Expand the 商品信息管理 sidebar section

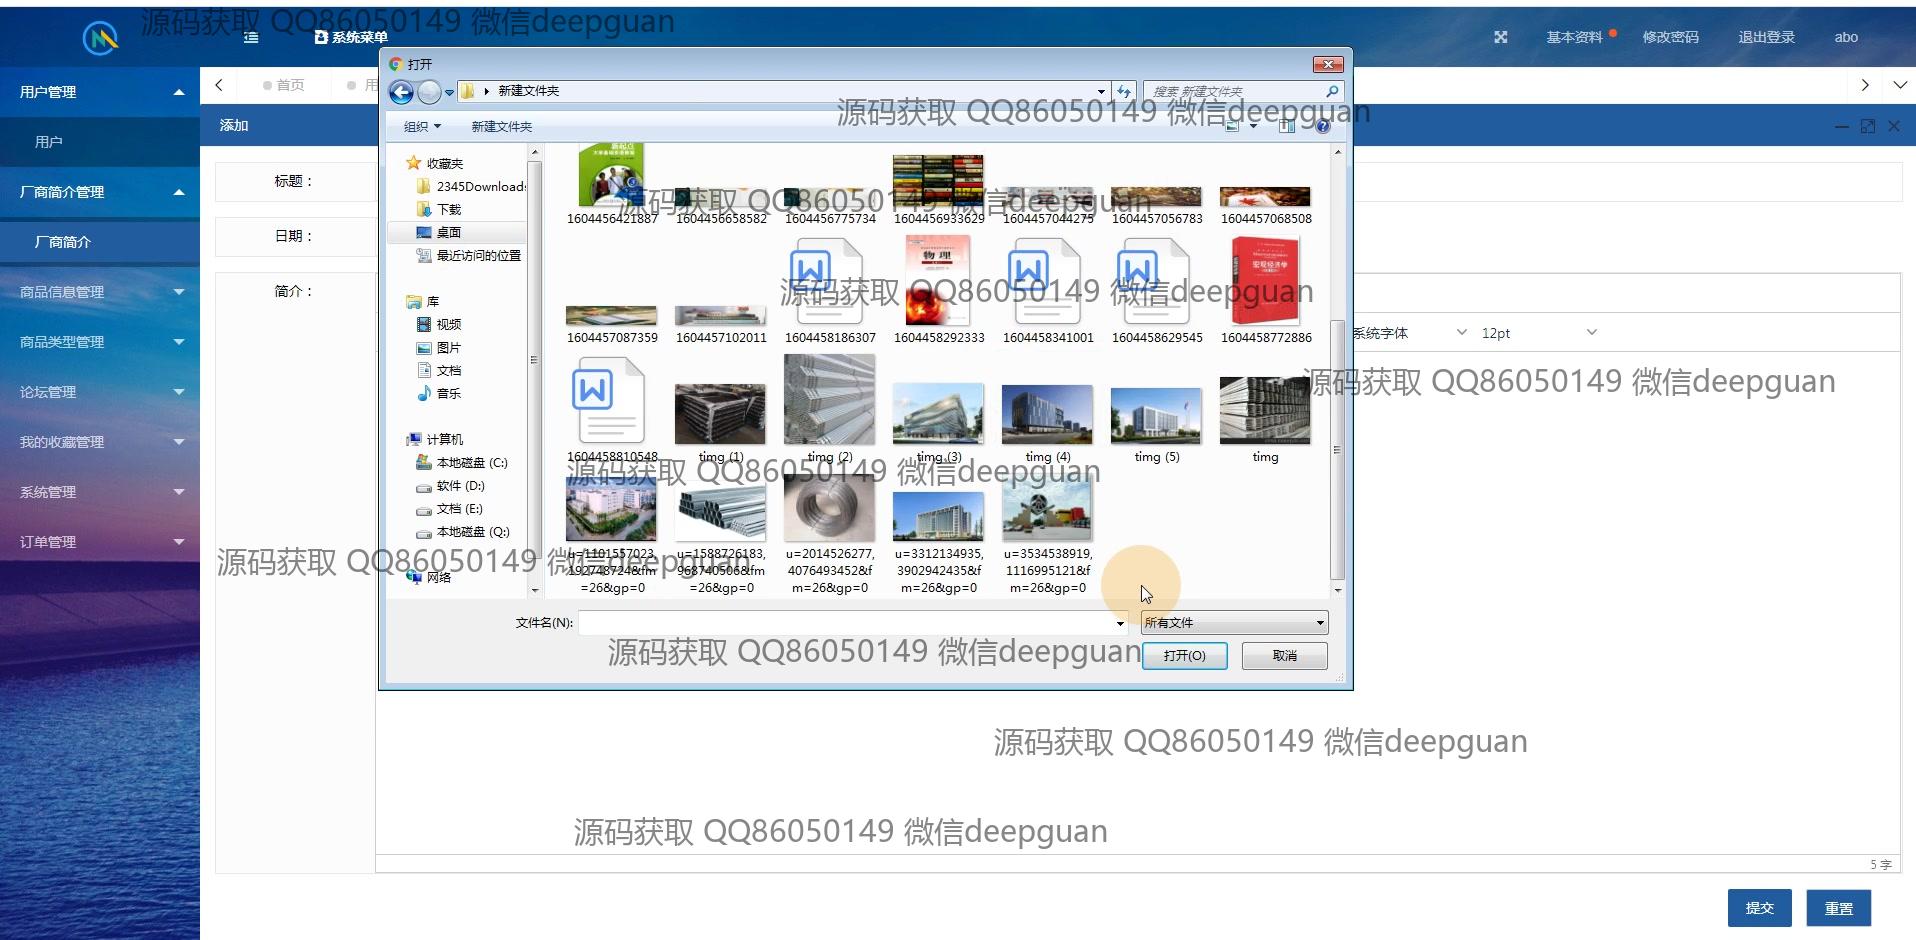point(100,292)
